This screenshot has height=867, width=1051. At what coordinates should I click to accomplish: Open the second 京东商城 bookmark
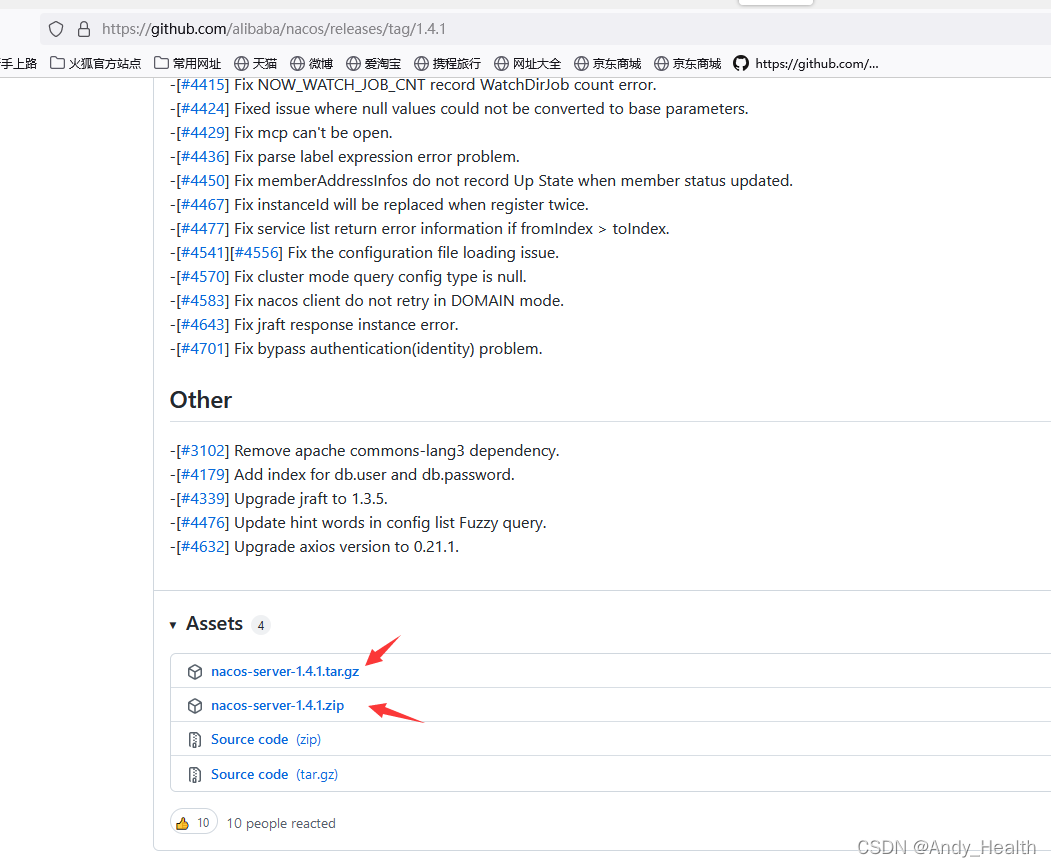[688, 64]
